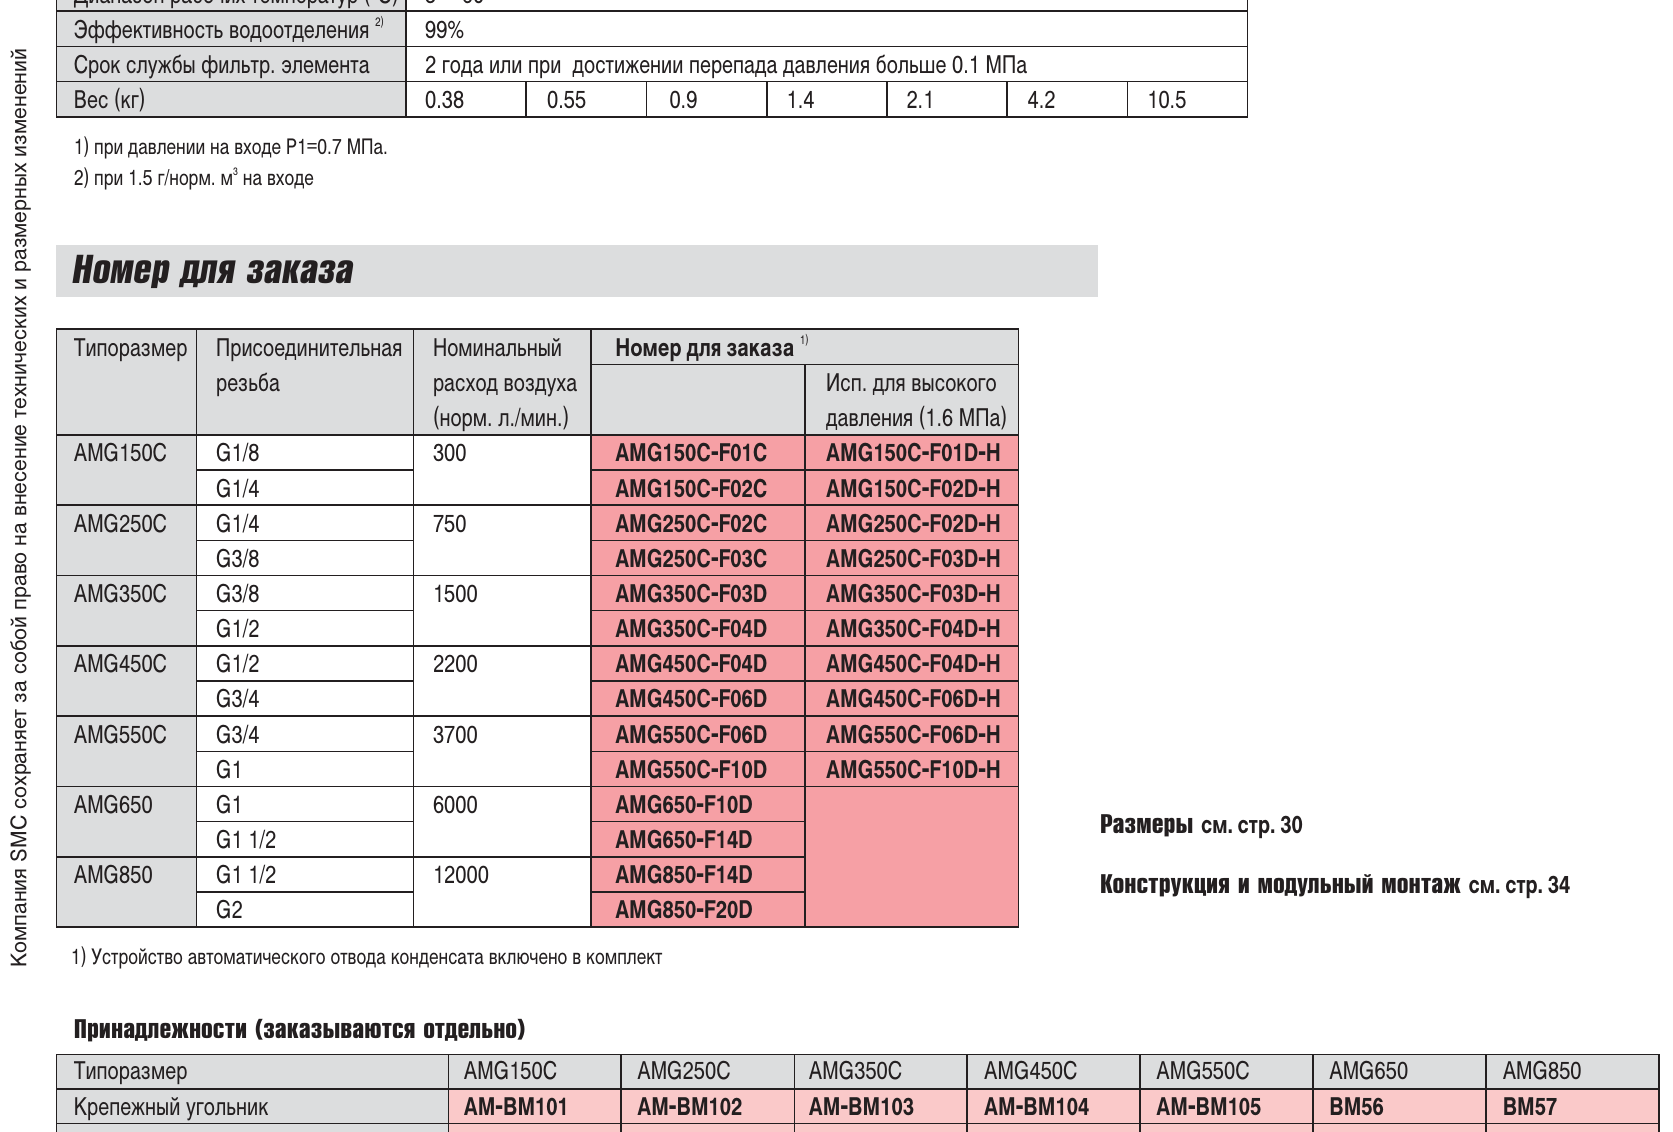Click bracket part AM-BM103
This screenshot has width=1673, height=1132.
(x=861, y=1107)
